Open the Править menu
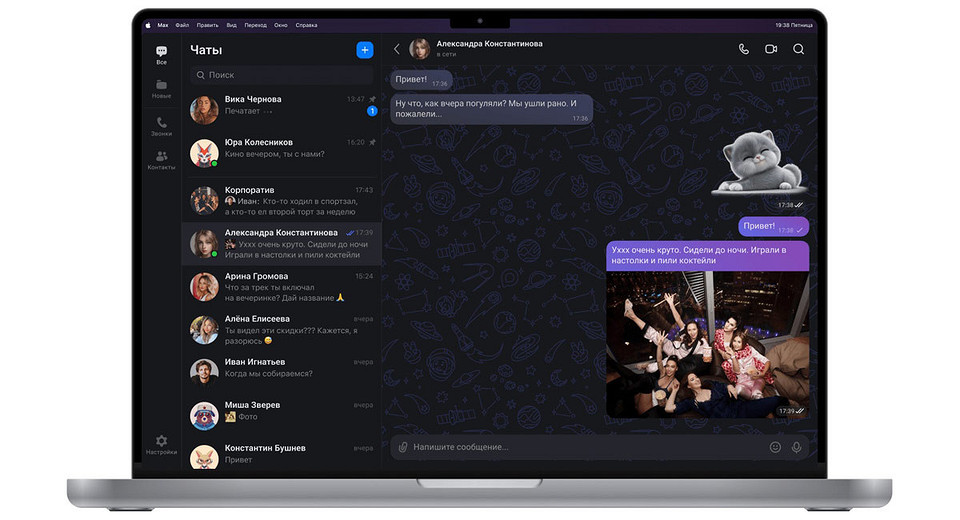This screenshot has height=520, width=960. 208,25
